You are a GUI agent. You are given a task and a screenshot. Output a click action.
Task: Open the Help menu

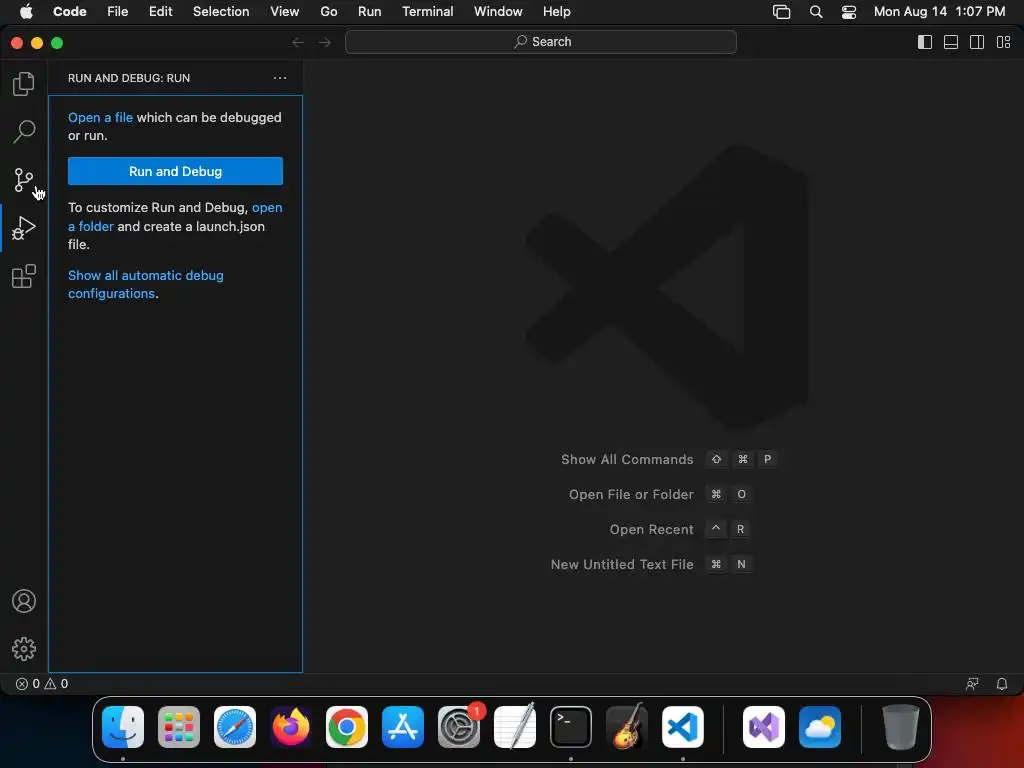[x=556, y=12]
